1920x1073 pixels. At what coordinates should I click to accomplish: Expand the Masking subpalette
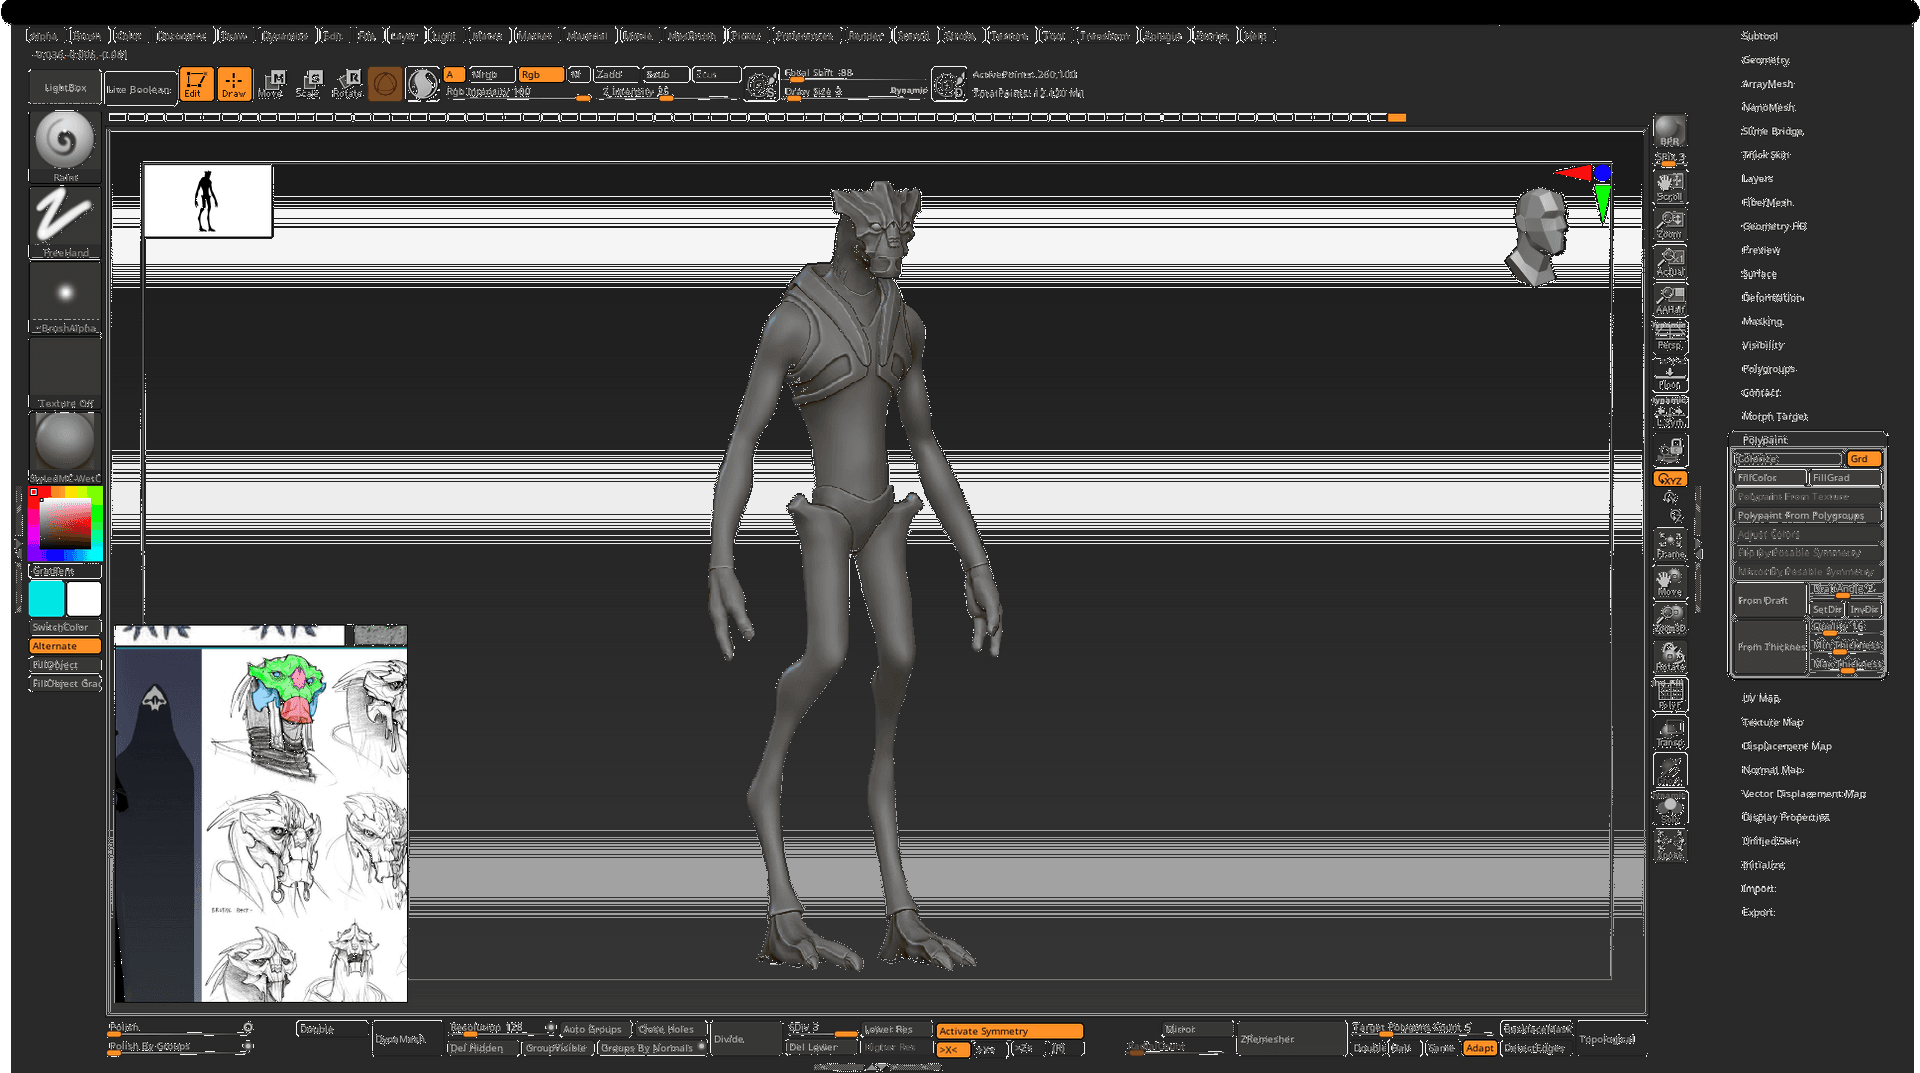point(1762,322)
